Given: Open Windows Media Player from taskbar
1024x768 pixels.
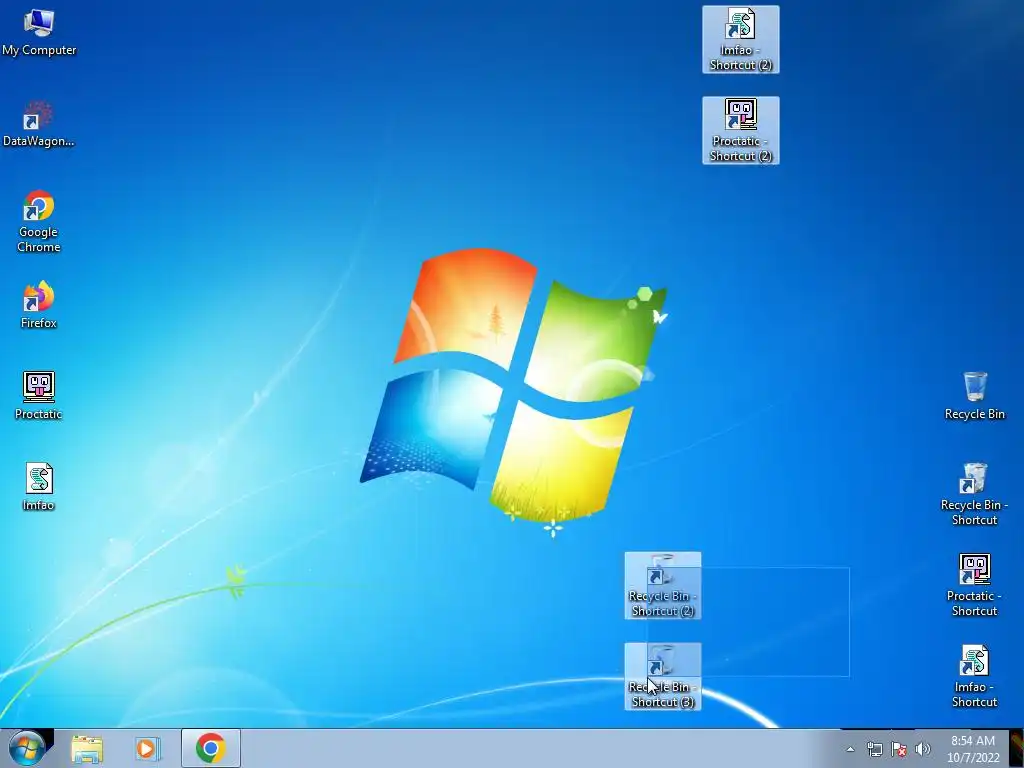Looking at the screenshot, I should pos(148,748).
